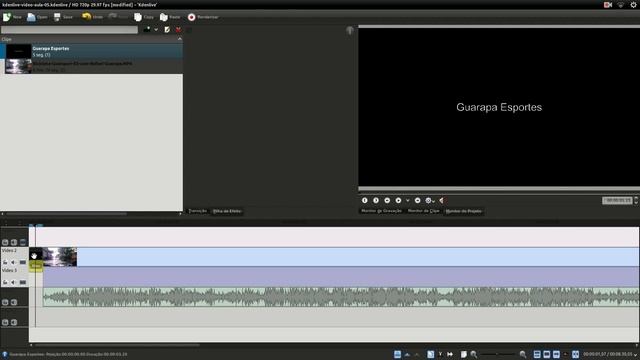
Task: Step the monitor timecode spinner arrows
Action: coord(636,200)
